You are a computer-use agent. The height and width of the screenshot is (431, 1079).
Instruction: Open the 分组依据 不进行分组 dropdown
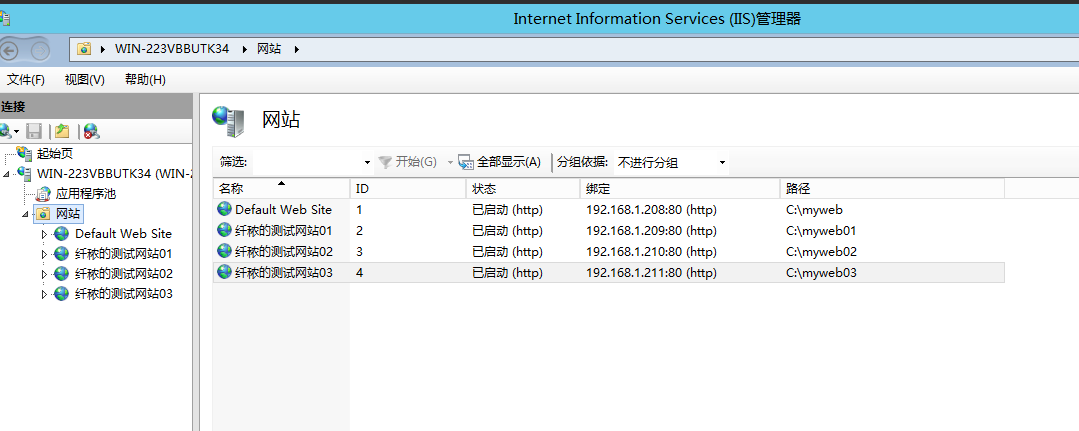pyautogui.click(x=671, y=163)
